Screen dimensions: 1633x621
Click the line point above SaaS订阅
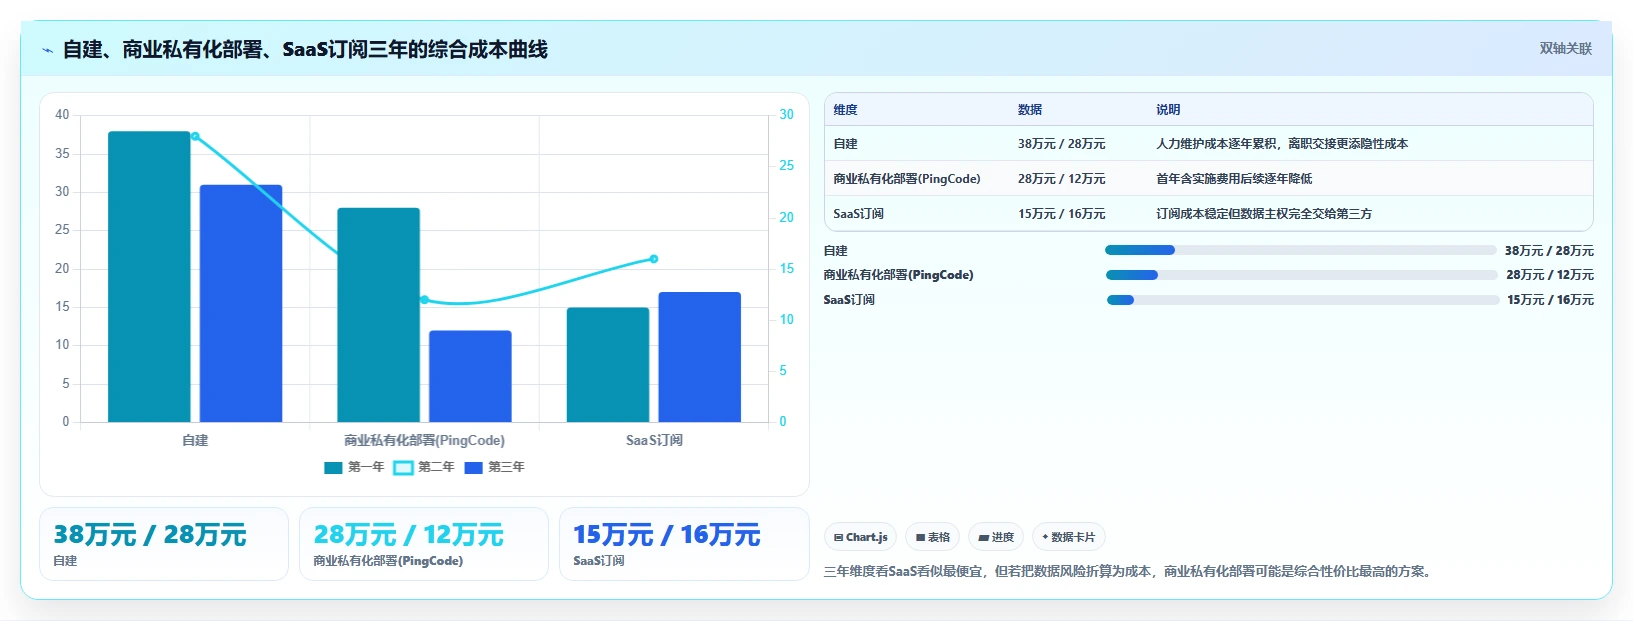point(654,259)
